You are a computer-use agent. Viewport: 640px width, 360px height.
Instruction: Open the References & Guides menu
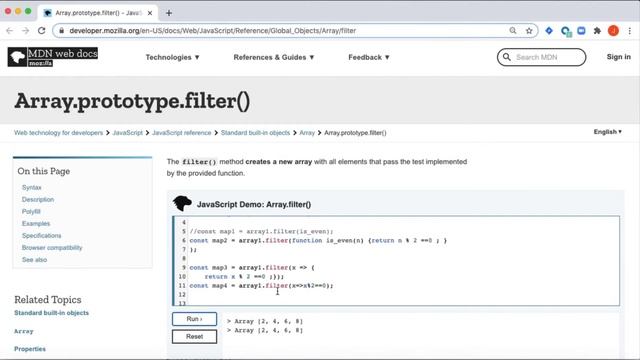pyautogui.click(x=274, y=57)
